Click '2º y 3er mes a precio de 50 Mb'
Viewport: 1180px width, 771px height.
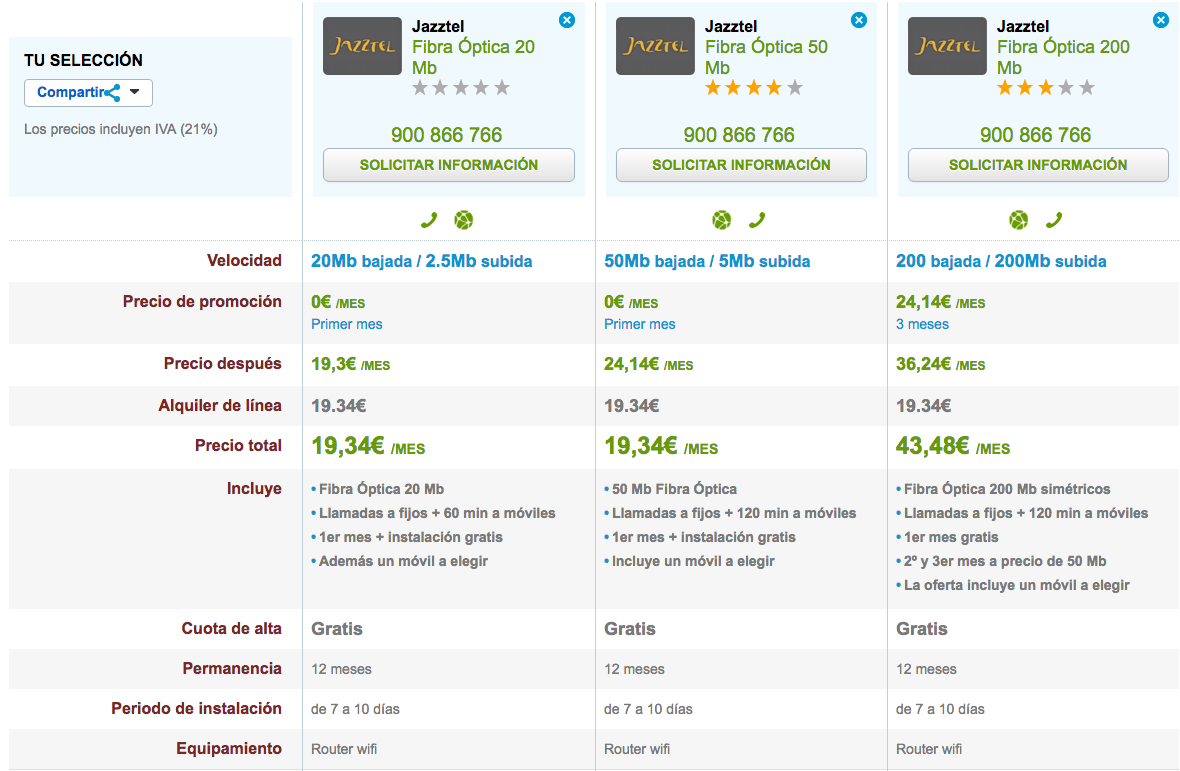(x=1005, y=561)
